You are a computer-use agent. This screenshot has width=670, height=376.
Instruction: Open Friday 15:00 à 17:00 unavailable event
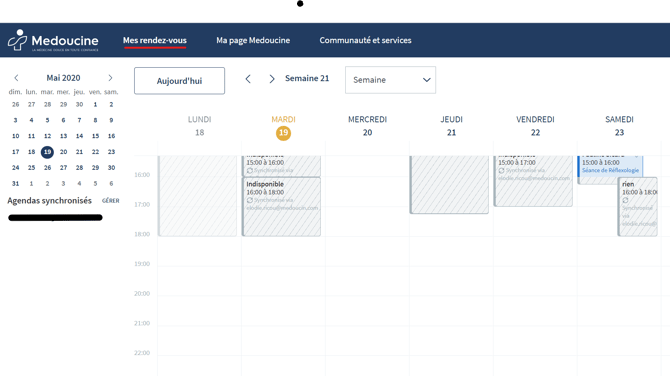tap(533, 181)
